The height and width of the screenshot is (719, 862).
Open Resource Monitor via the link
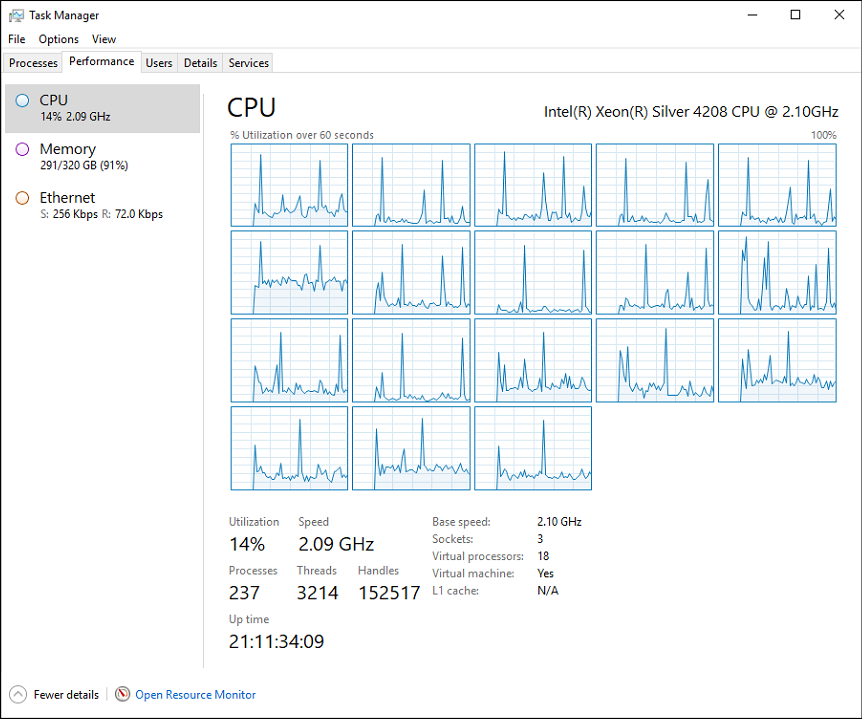click(195, 694)
